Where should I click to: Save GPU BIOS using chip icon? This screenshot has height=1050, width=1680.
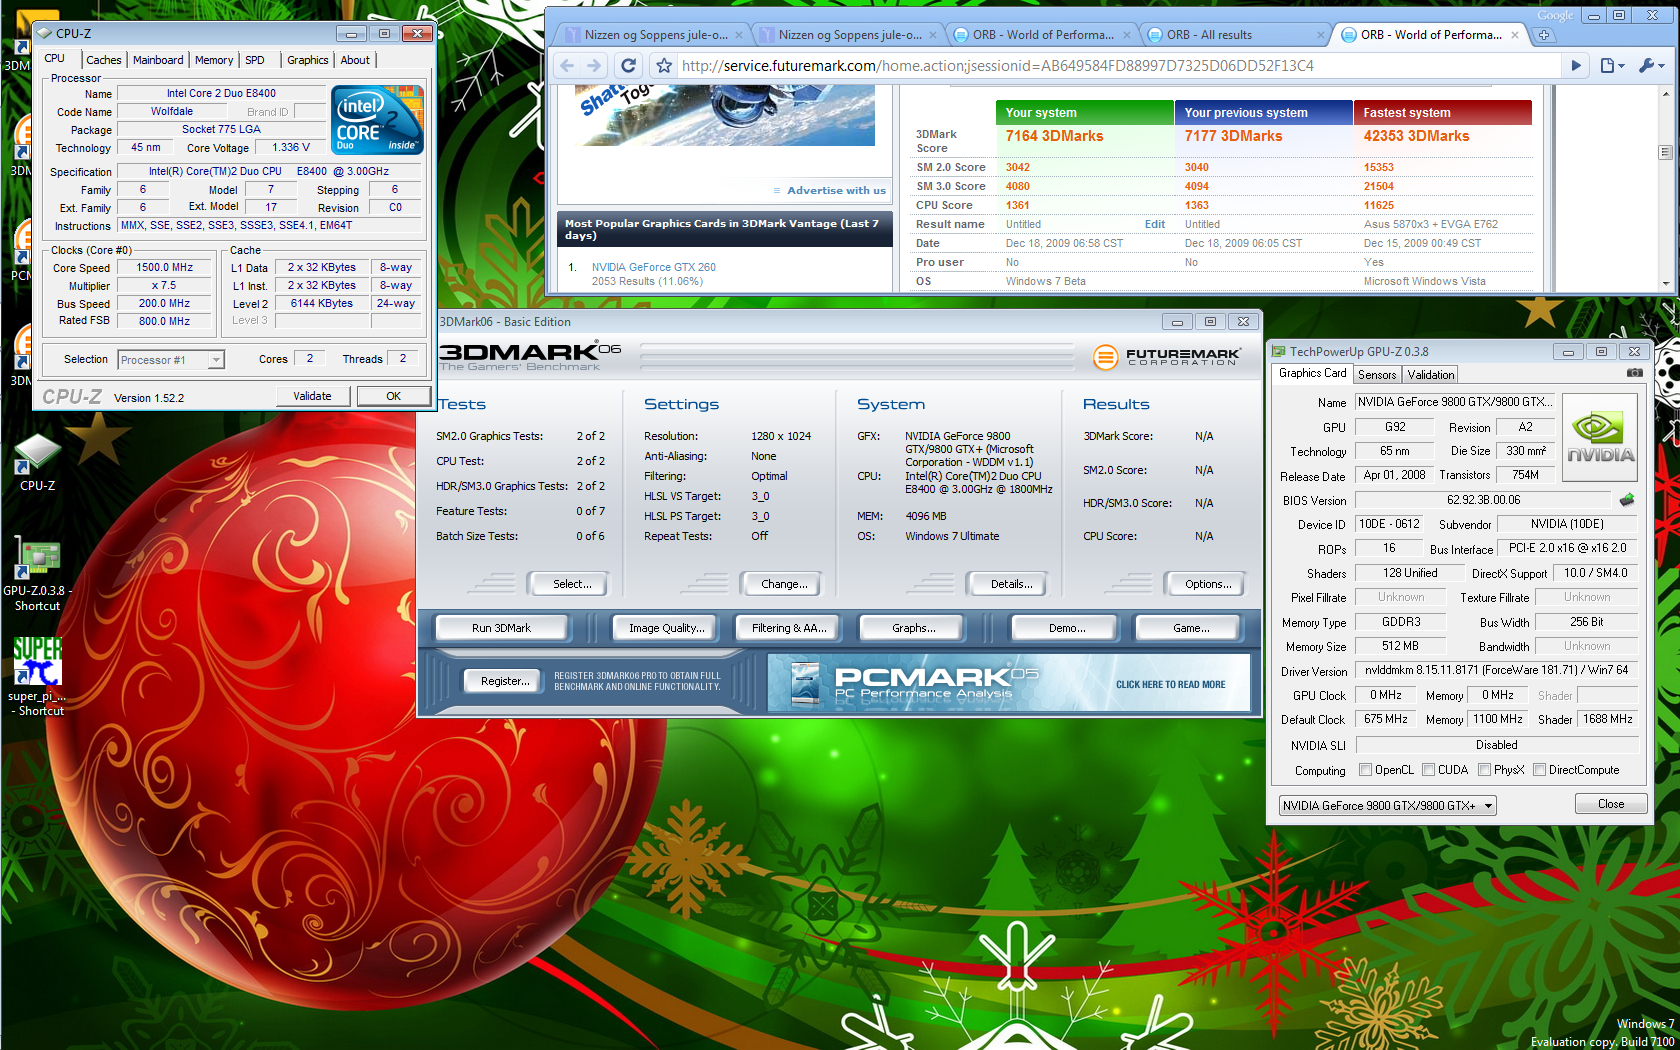click(x=1627, y=499)
